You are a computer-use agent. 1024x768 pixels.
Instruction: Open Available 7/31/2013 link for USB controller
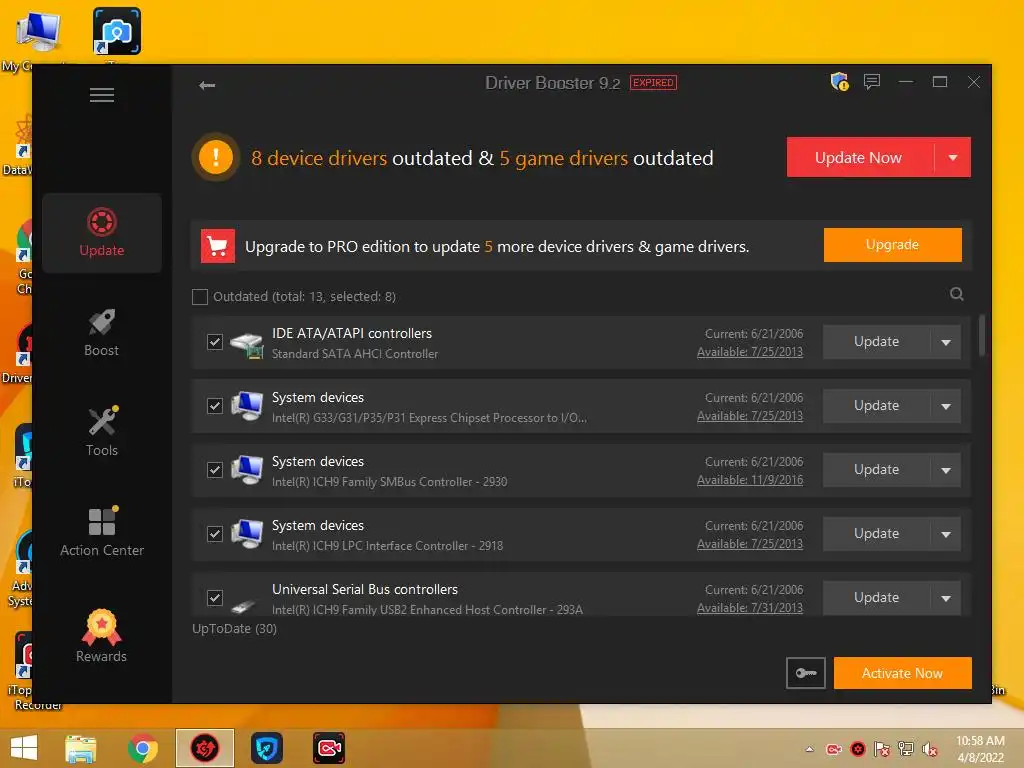point(750,608)
